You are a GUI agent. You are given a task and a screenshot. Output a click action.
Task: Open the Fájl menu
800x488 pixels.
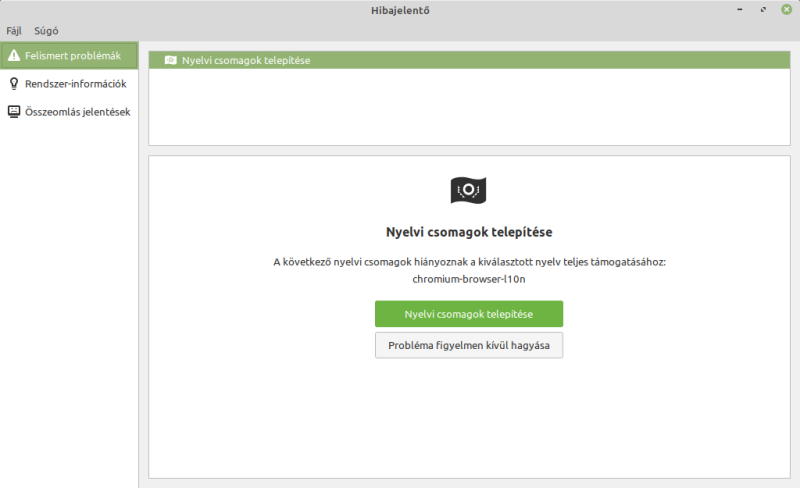pyautogui.click(x=14, y=31)
